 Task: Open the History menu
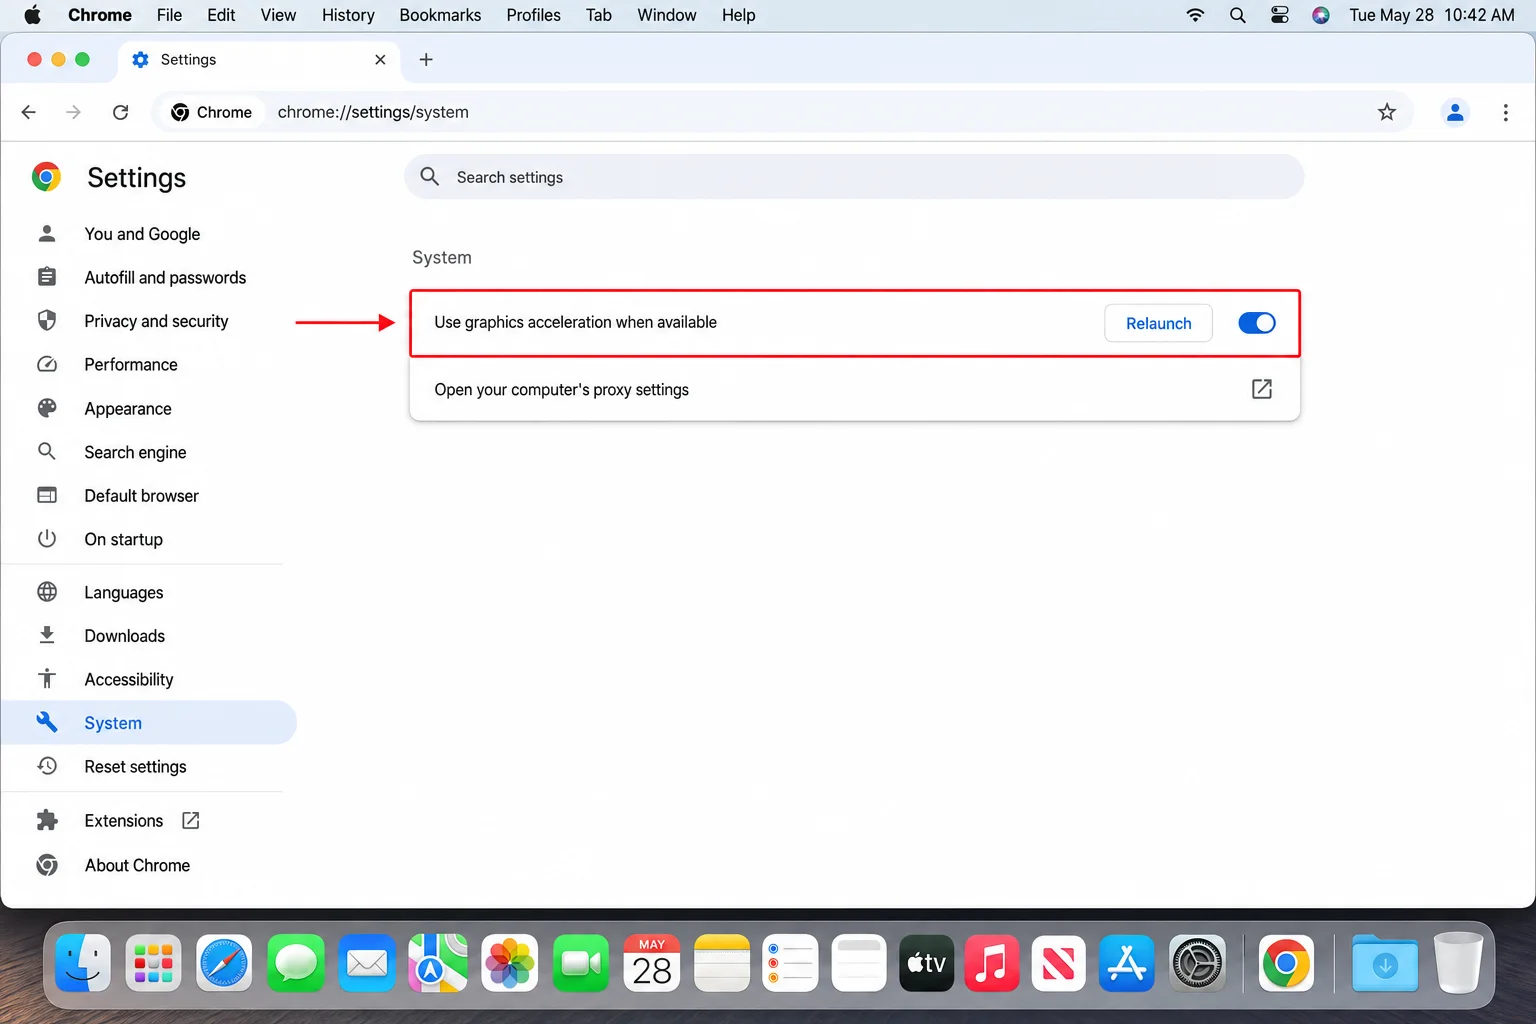tap(348, 15)
